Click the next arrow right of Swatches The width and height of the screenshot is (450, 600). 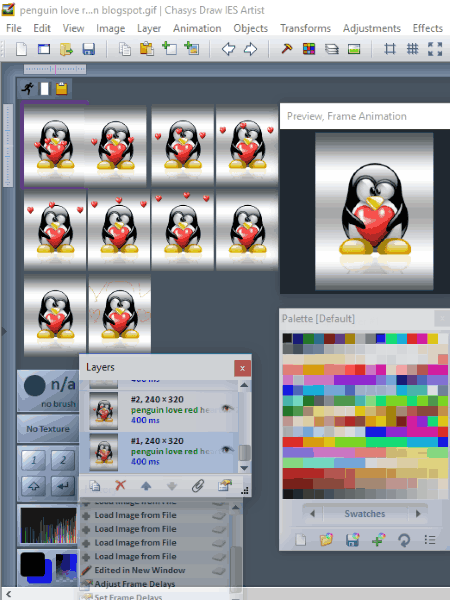(x=418, y=514)
